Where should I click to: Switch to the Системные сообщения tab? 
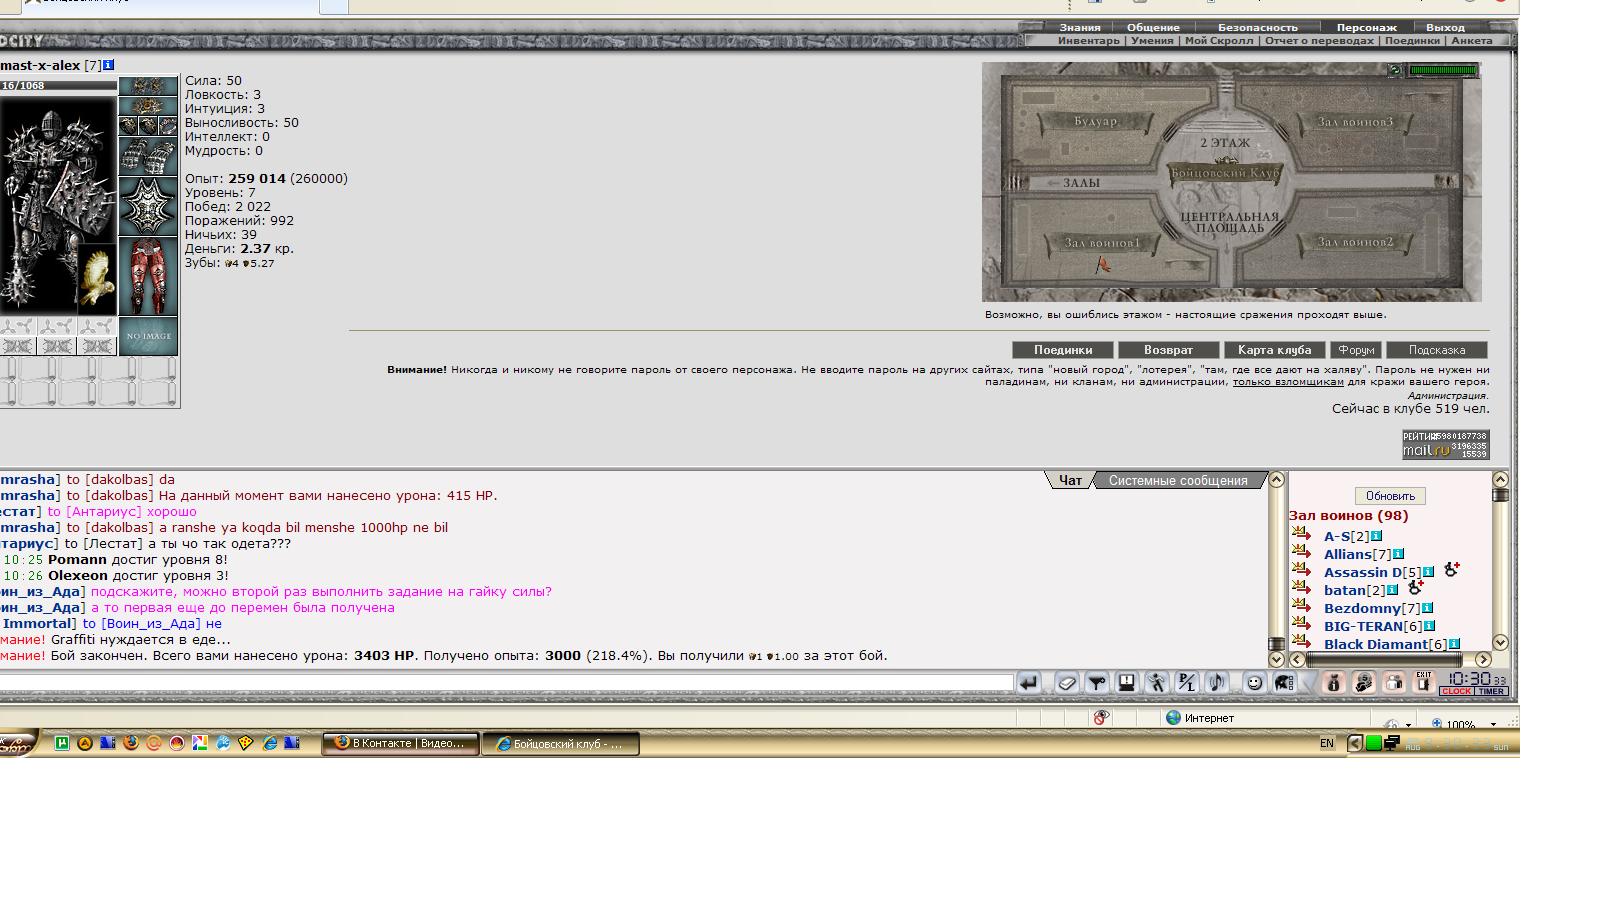tap(1178, 481)
